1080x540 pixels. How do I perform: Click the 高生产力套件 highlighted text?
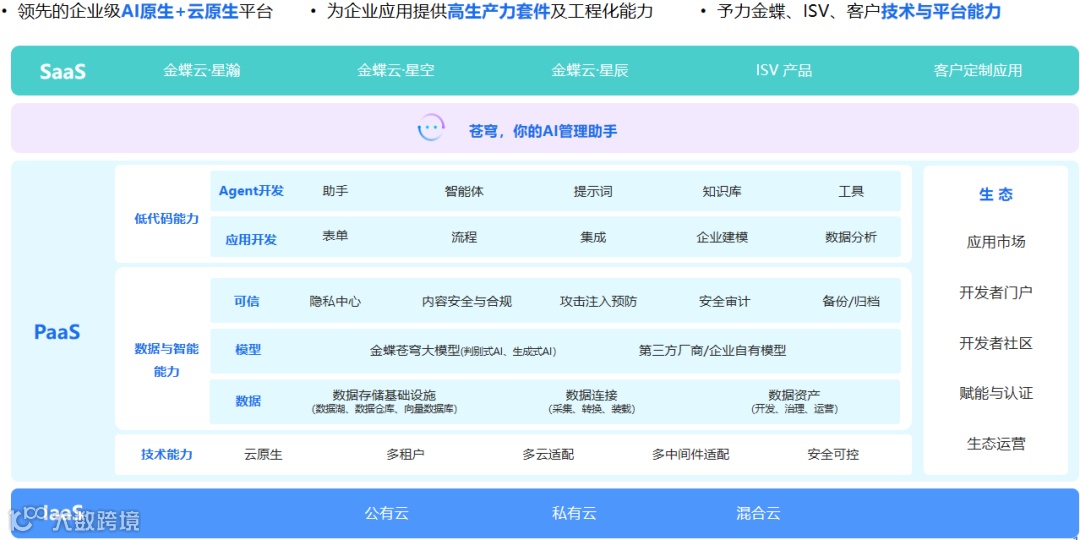tap(499, 12)
